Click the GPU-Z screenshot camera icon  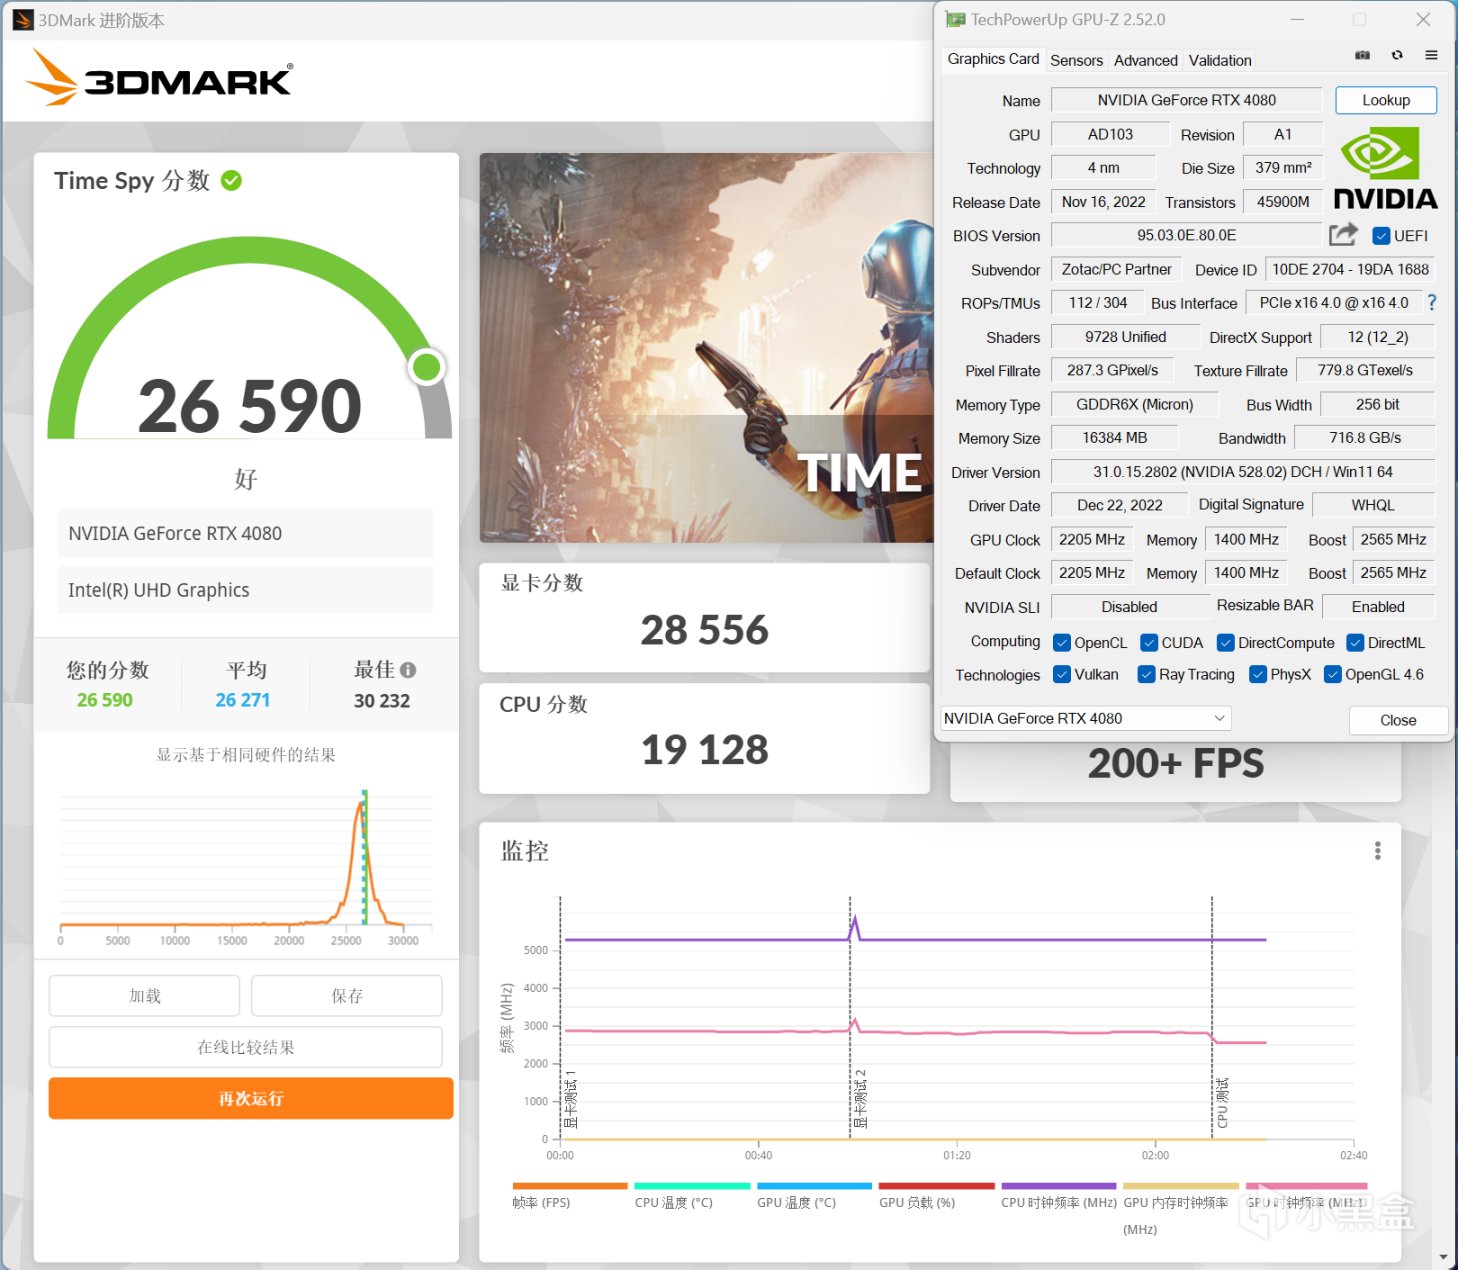click(1362, 56)
